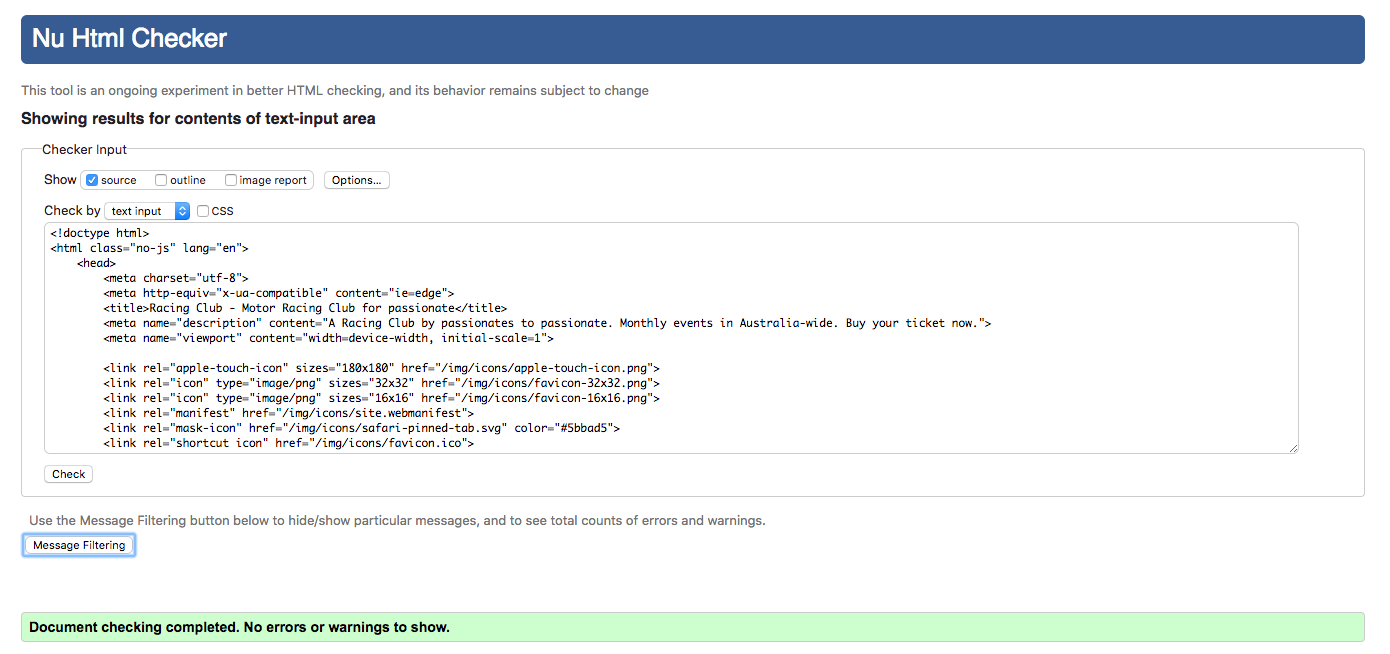Click the mask-icon link line in the textarea
1390x654 pixels.
(361, 428)
